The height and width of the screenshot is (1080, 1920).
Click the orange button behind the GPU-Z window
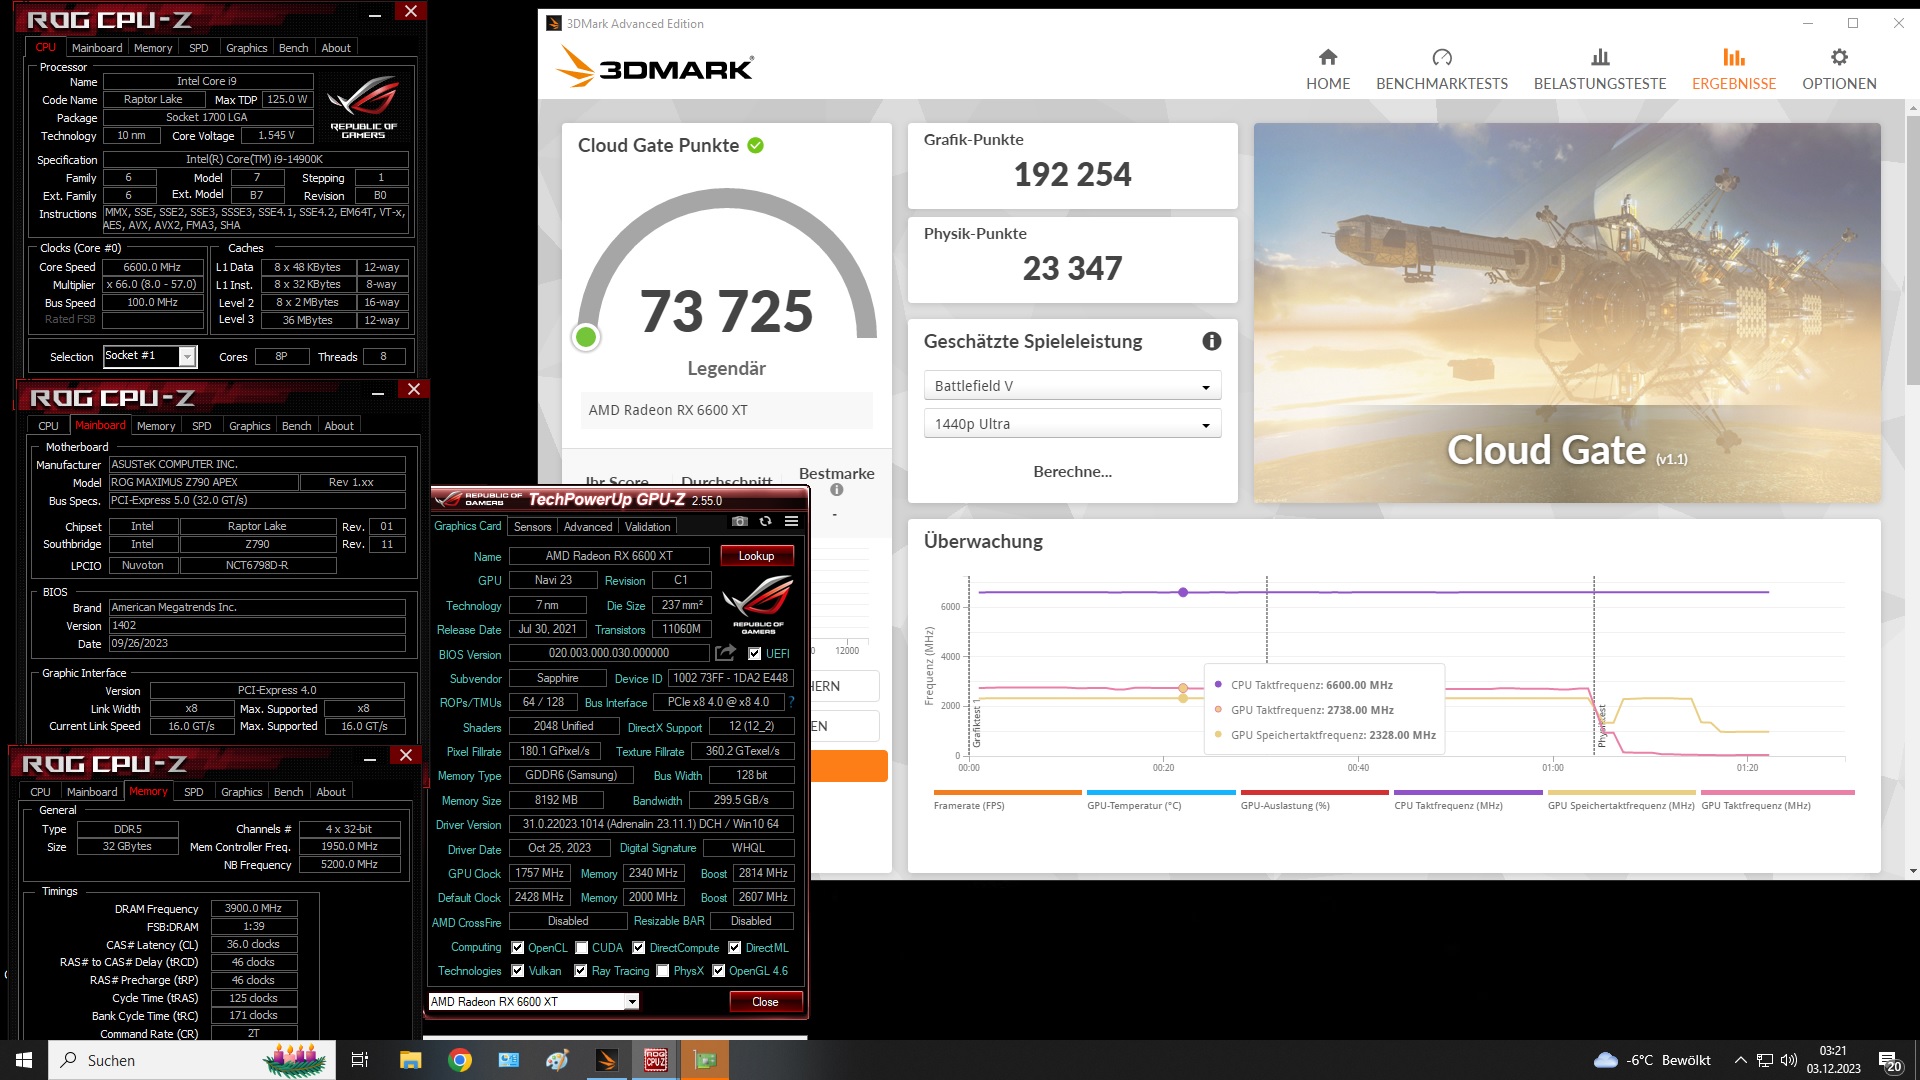pyautogui.click(x=848, y=766)
